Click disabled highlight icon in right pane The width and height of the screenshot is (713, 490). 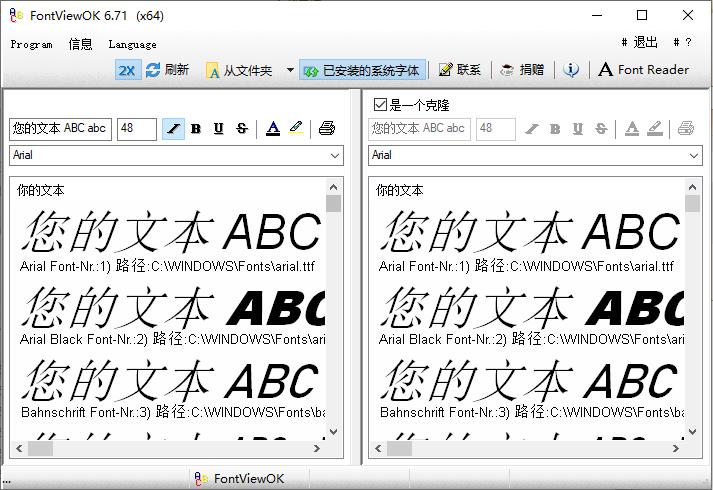(655, 129)
